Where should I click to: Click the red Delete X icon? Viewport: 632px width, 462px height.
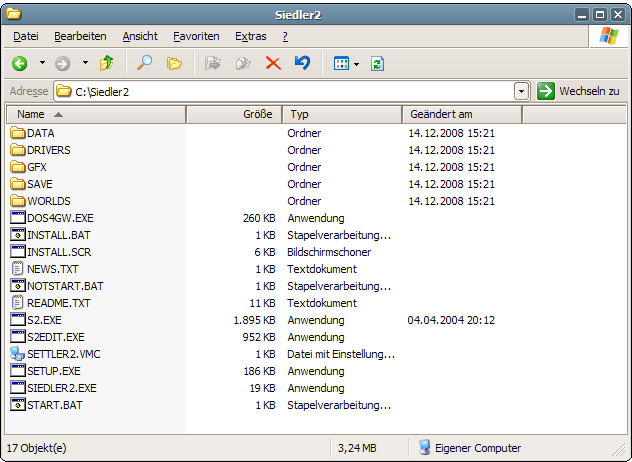click(273, 63)
